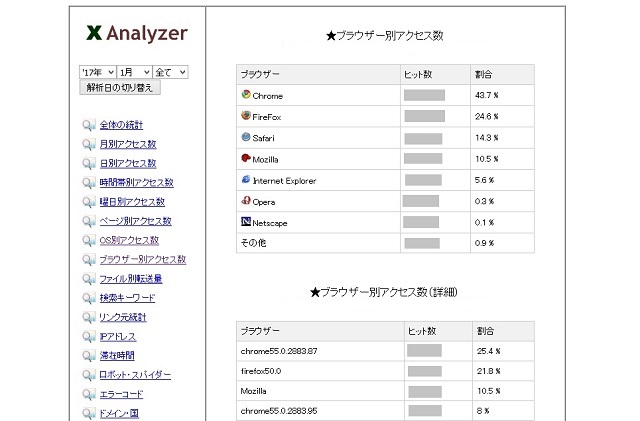
Task: Click the 解析日の切り替え button
Action: coord(120,87)
